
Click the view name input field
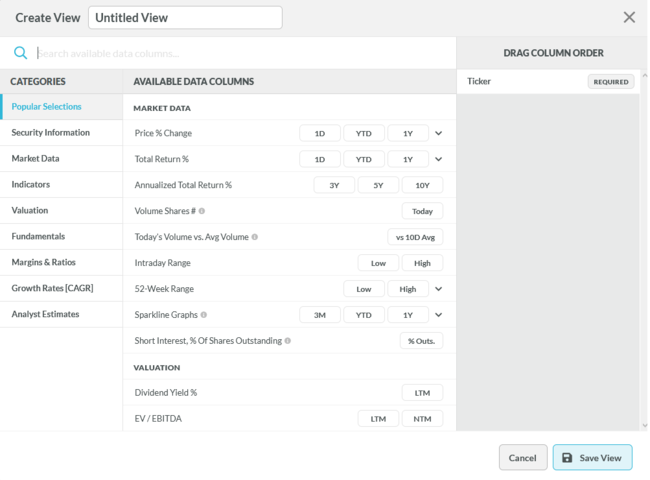pyautogui.click(x=185, y=18)
